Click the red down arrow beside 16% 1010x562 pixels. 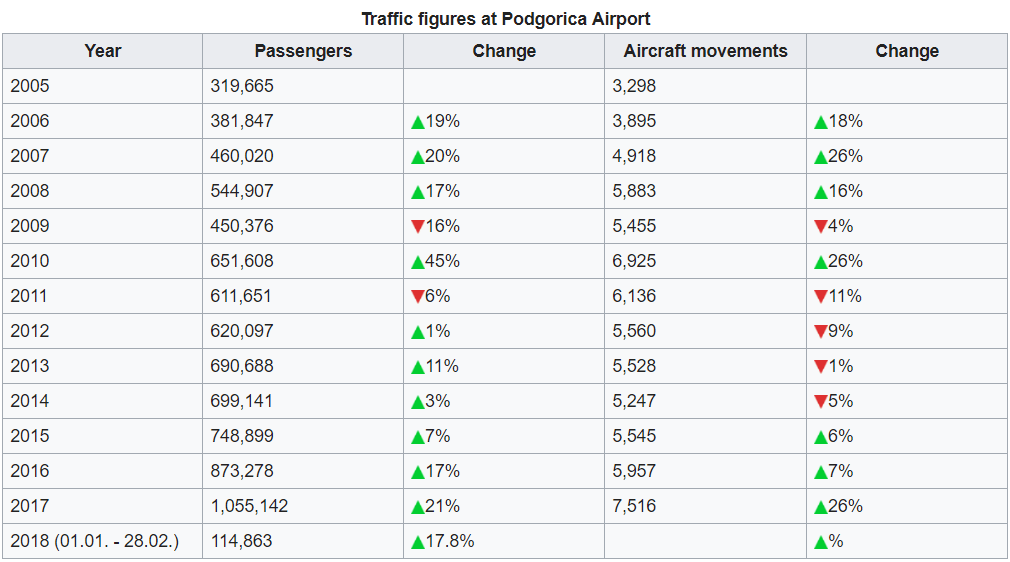coord(418,227)
